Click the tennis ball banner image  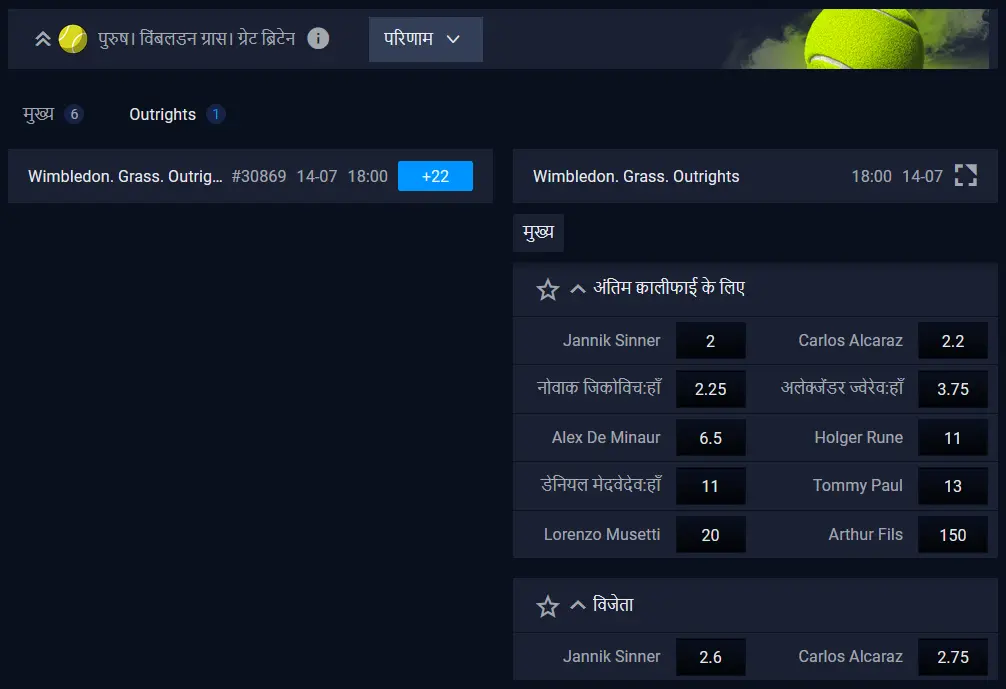click(860, 39)
